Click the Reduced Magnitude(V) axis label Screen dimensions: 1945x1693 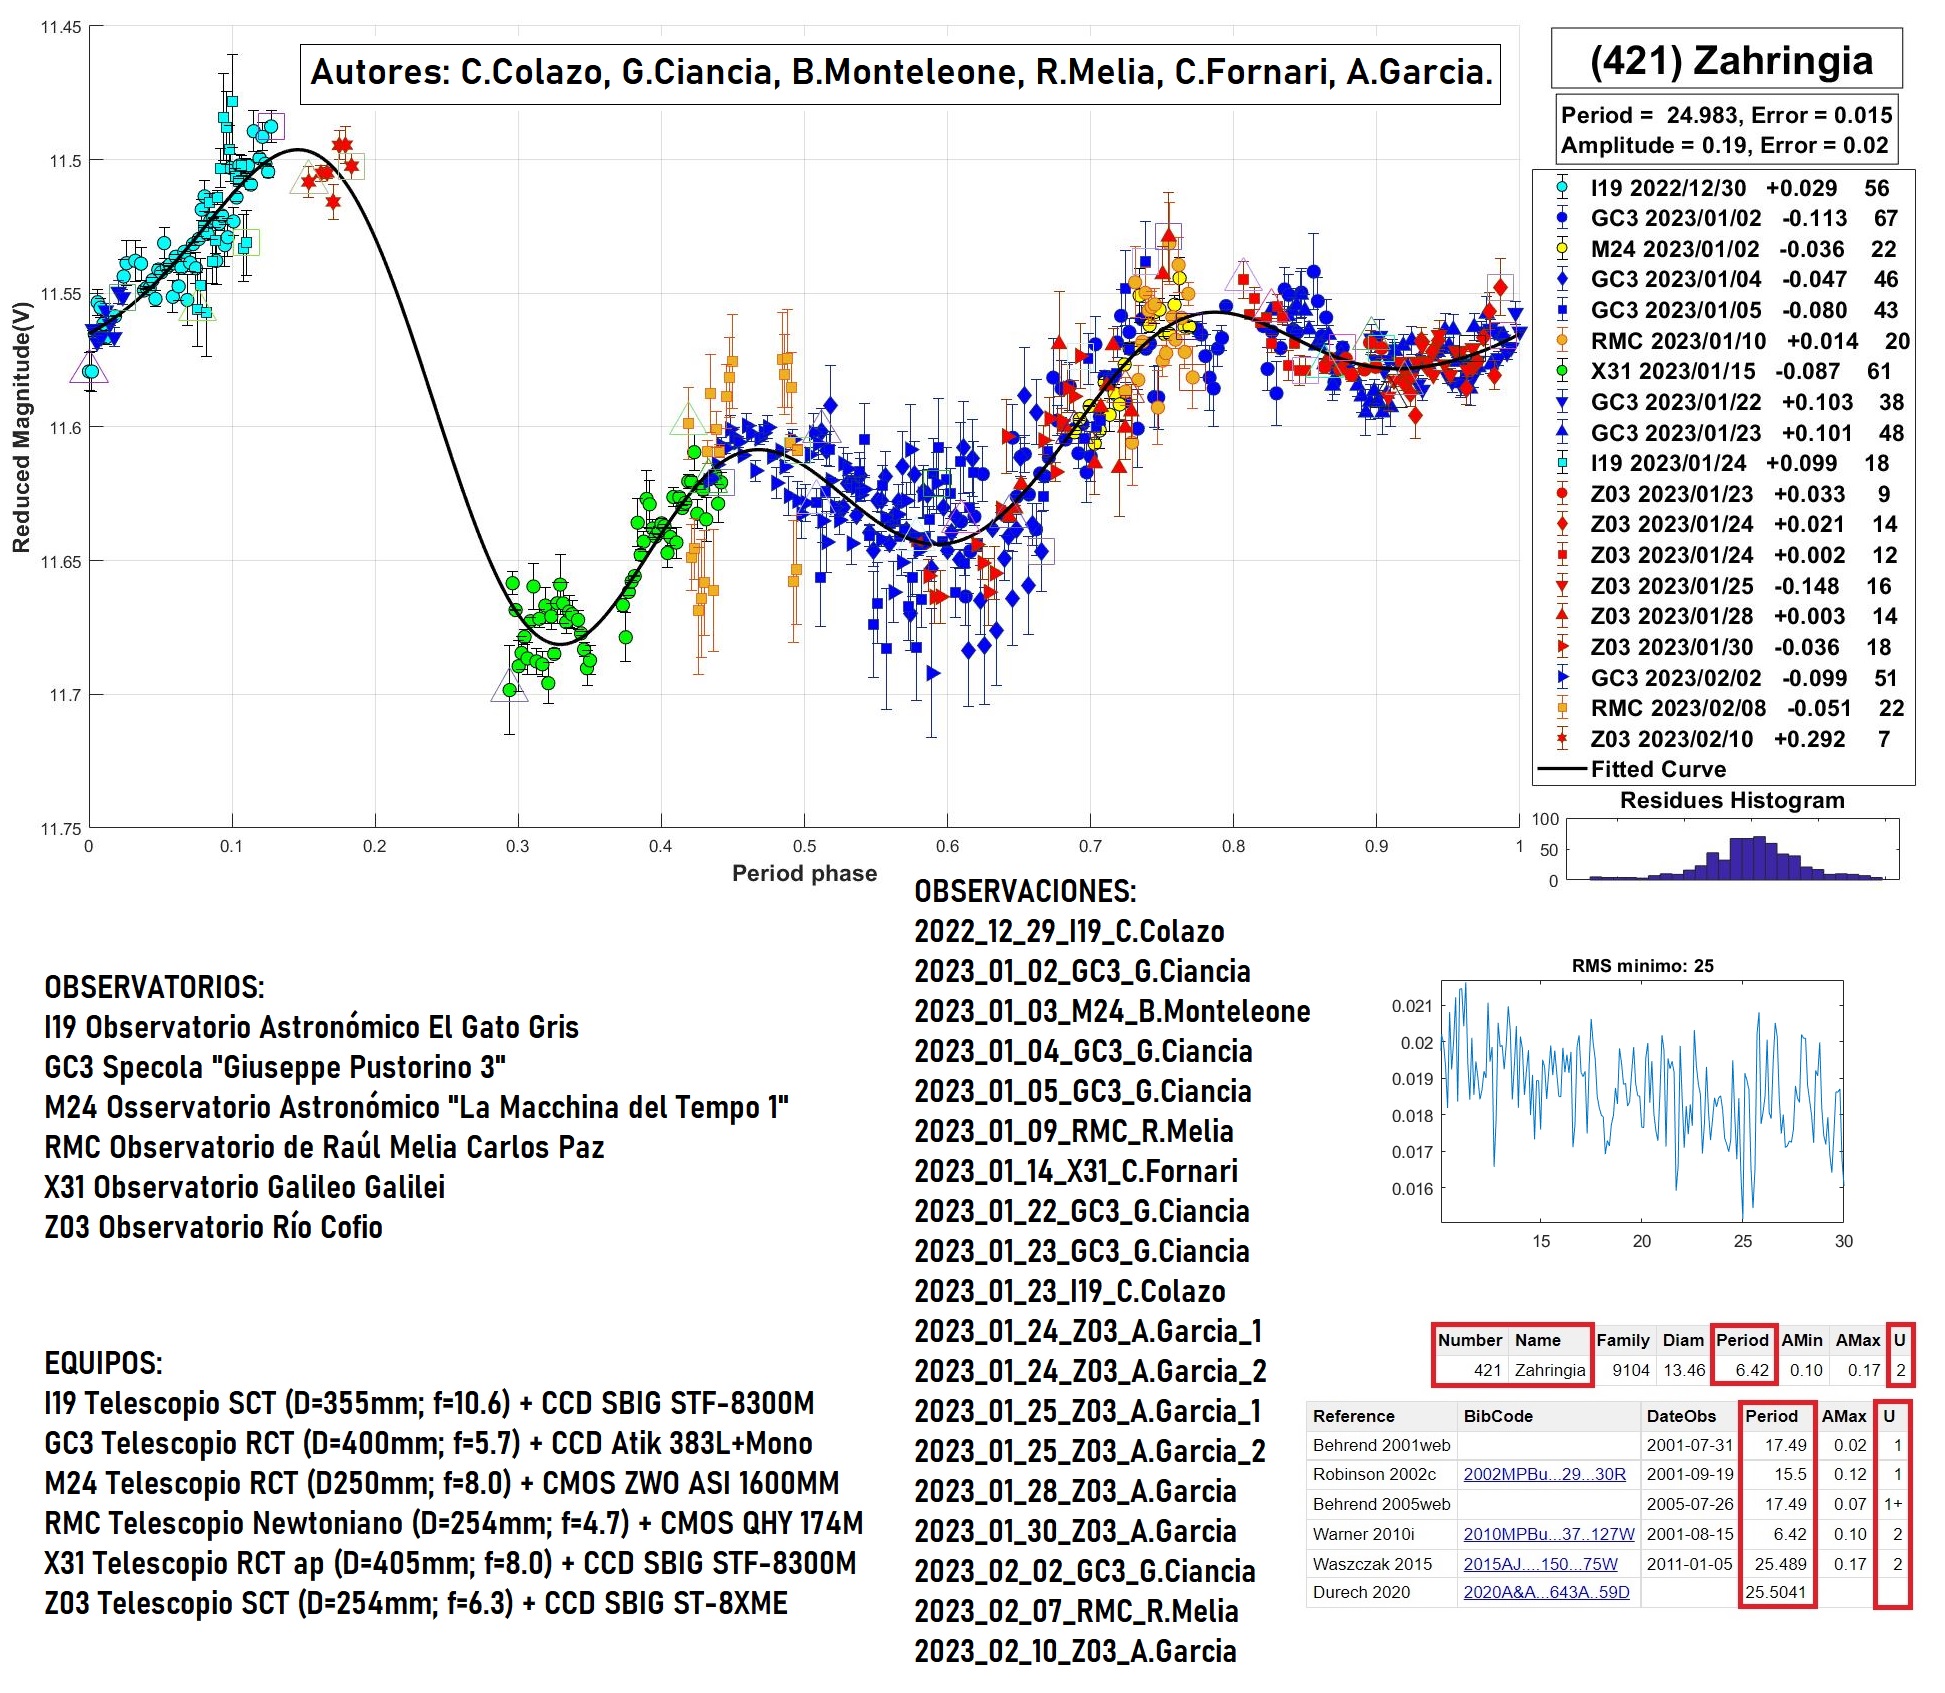[22, 427]
